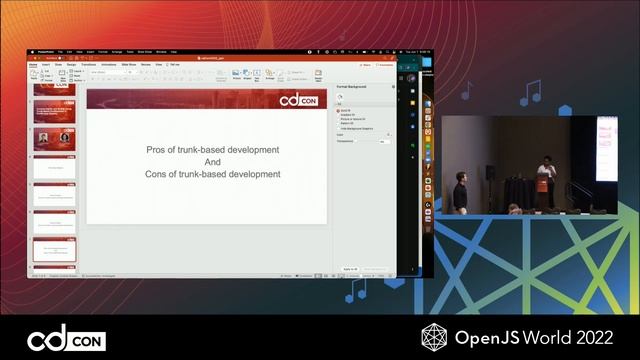This screenshot has height=360, width=640.
Task: Click the cdCON logo on the slide
Action: click(299, 100)
